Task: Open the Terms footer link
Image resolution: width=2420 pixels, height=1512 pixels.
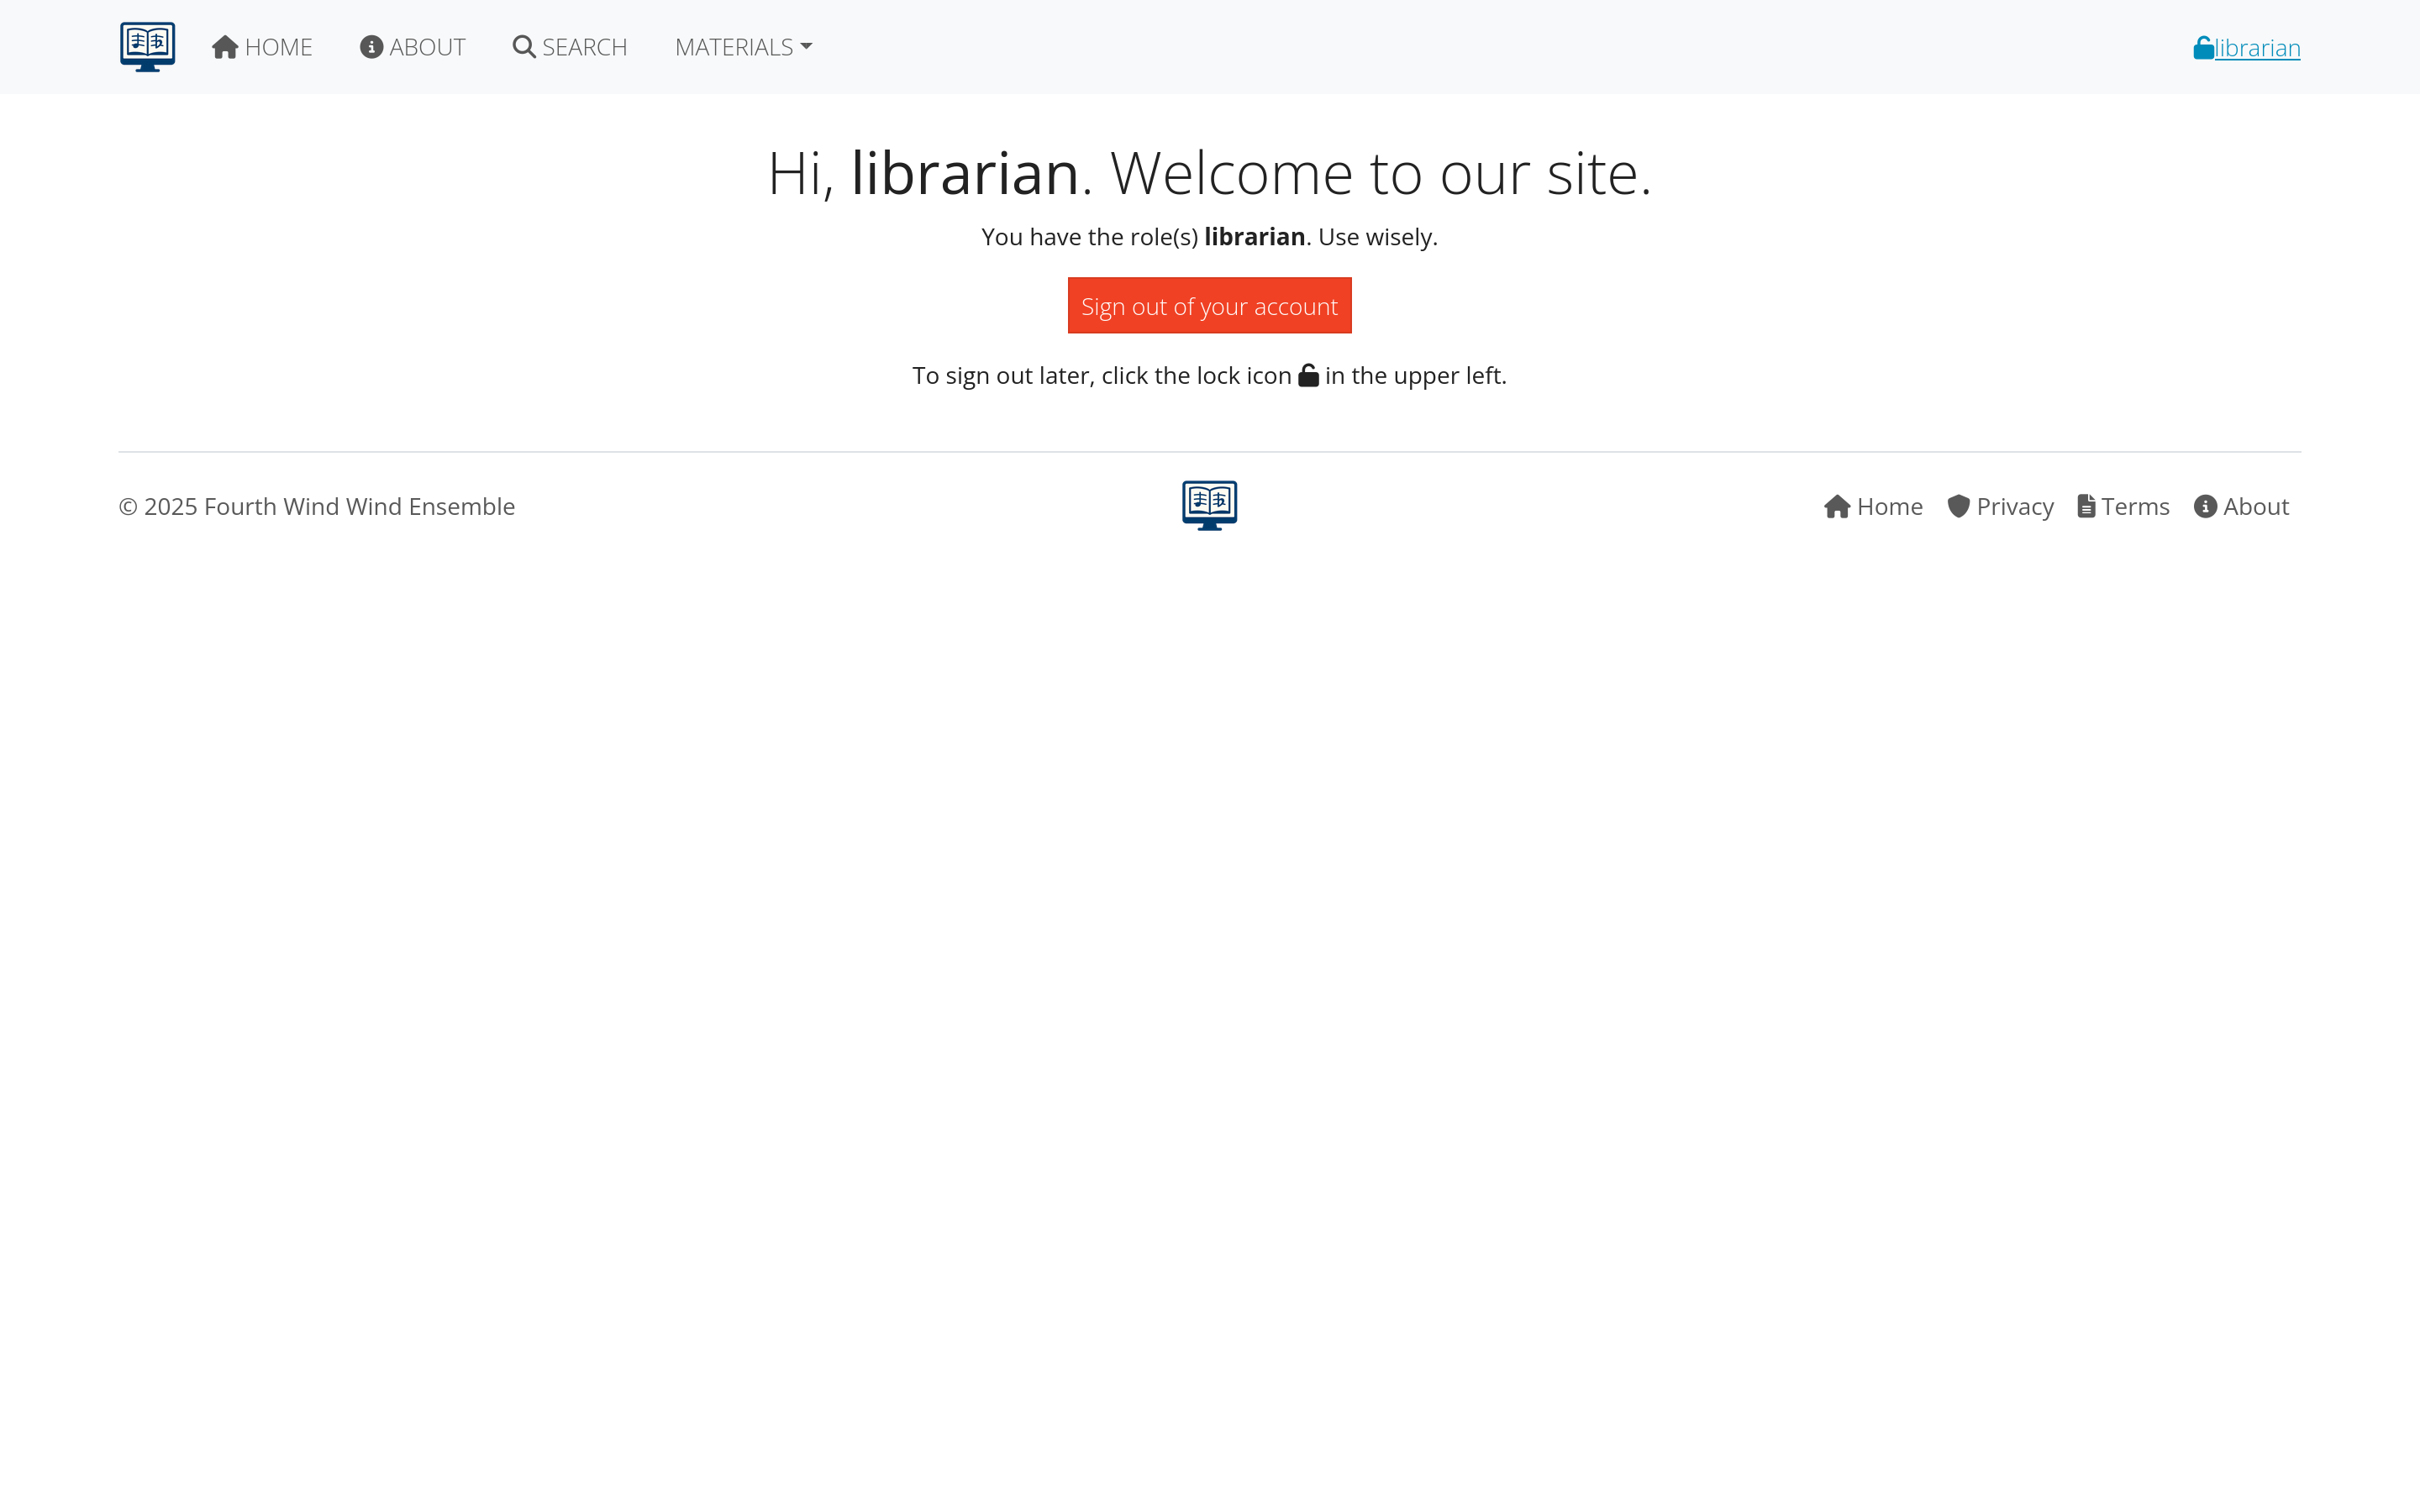Action: pos(2135,506)
